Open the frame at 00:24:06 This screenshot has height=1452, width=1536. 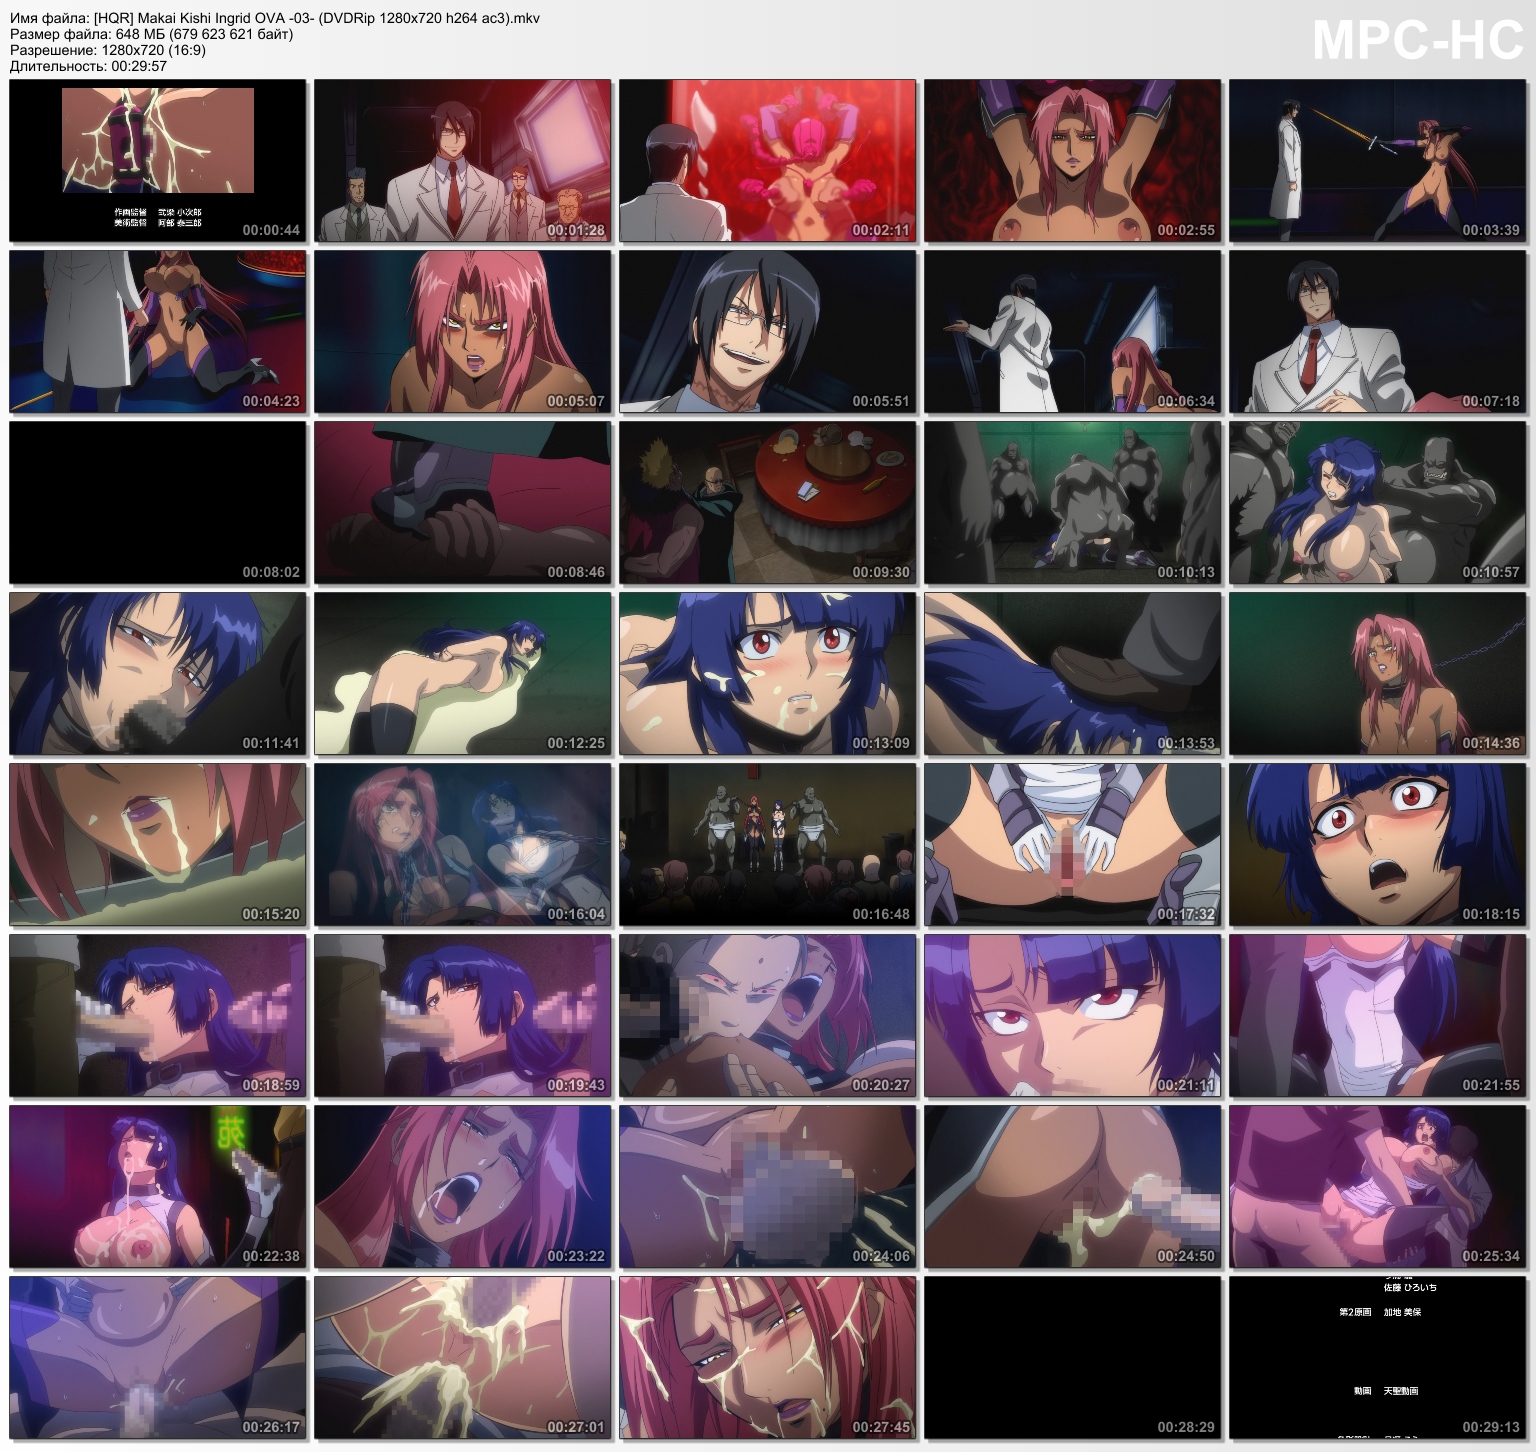[x=768, y=1187]
